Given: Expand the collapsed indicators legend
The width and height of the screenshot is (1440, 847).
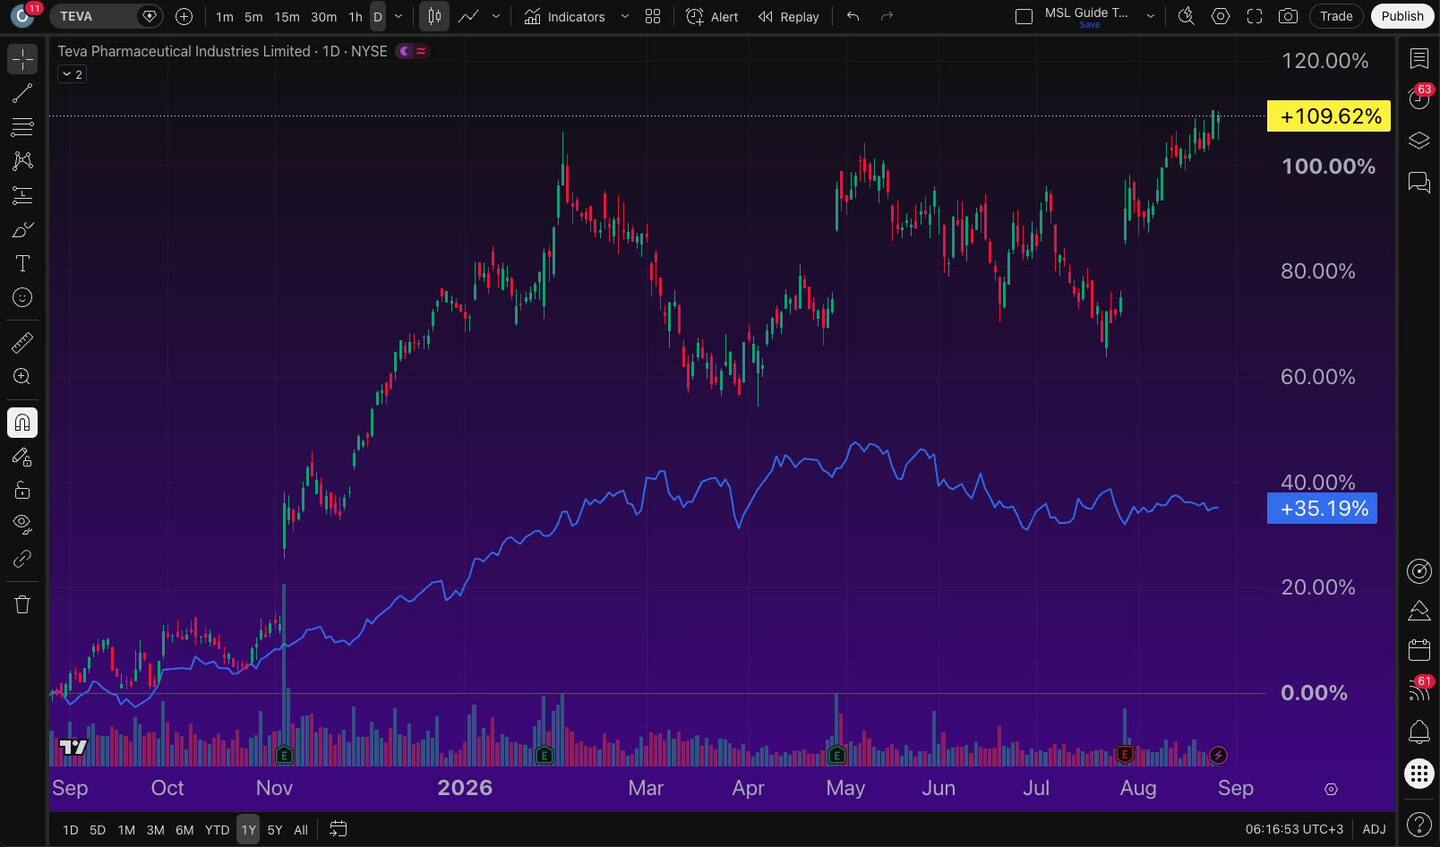Looking at the screenshot, I should pyautogui.click(x=71, y=74).
